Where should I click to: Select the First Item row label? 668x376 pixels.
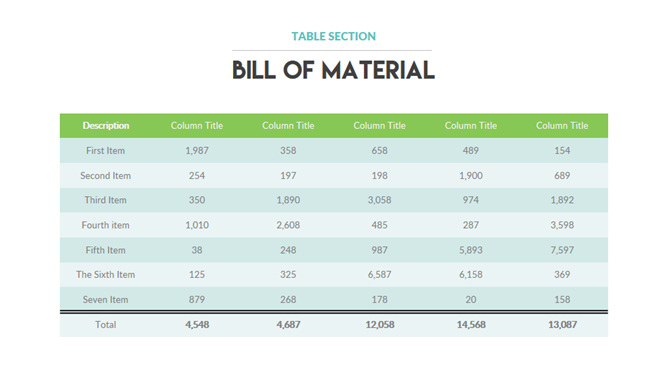(106, 151)
